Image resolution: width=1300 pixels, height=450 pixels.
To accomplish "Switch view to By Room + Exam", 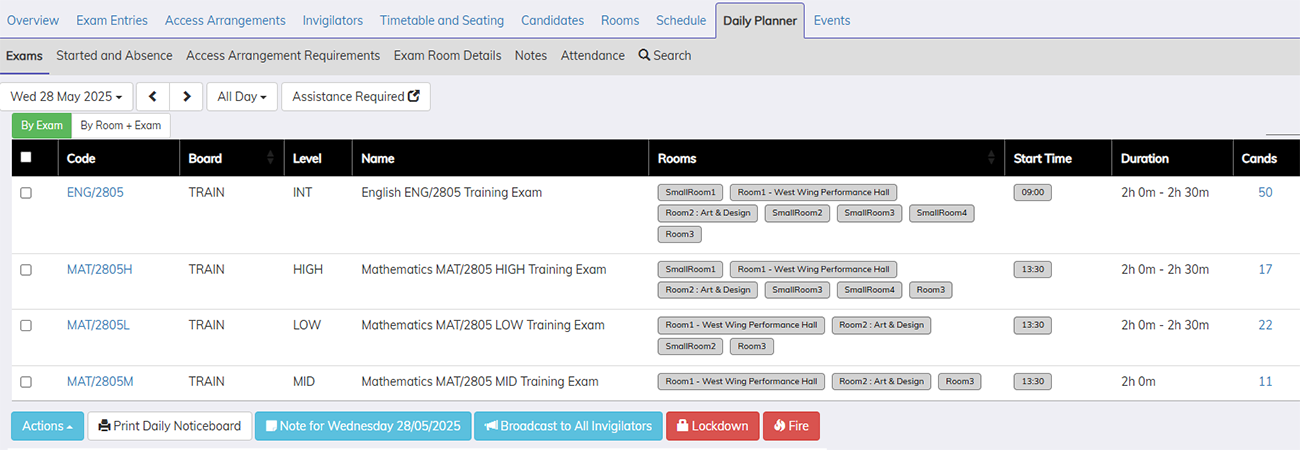I will point(120,126).
